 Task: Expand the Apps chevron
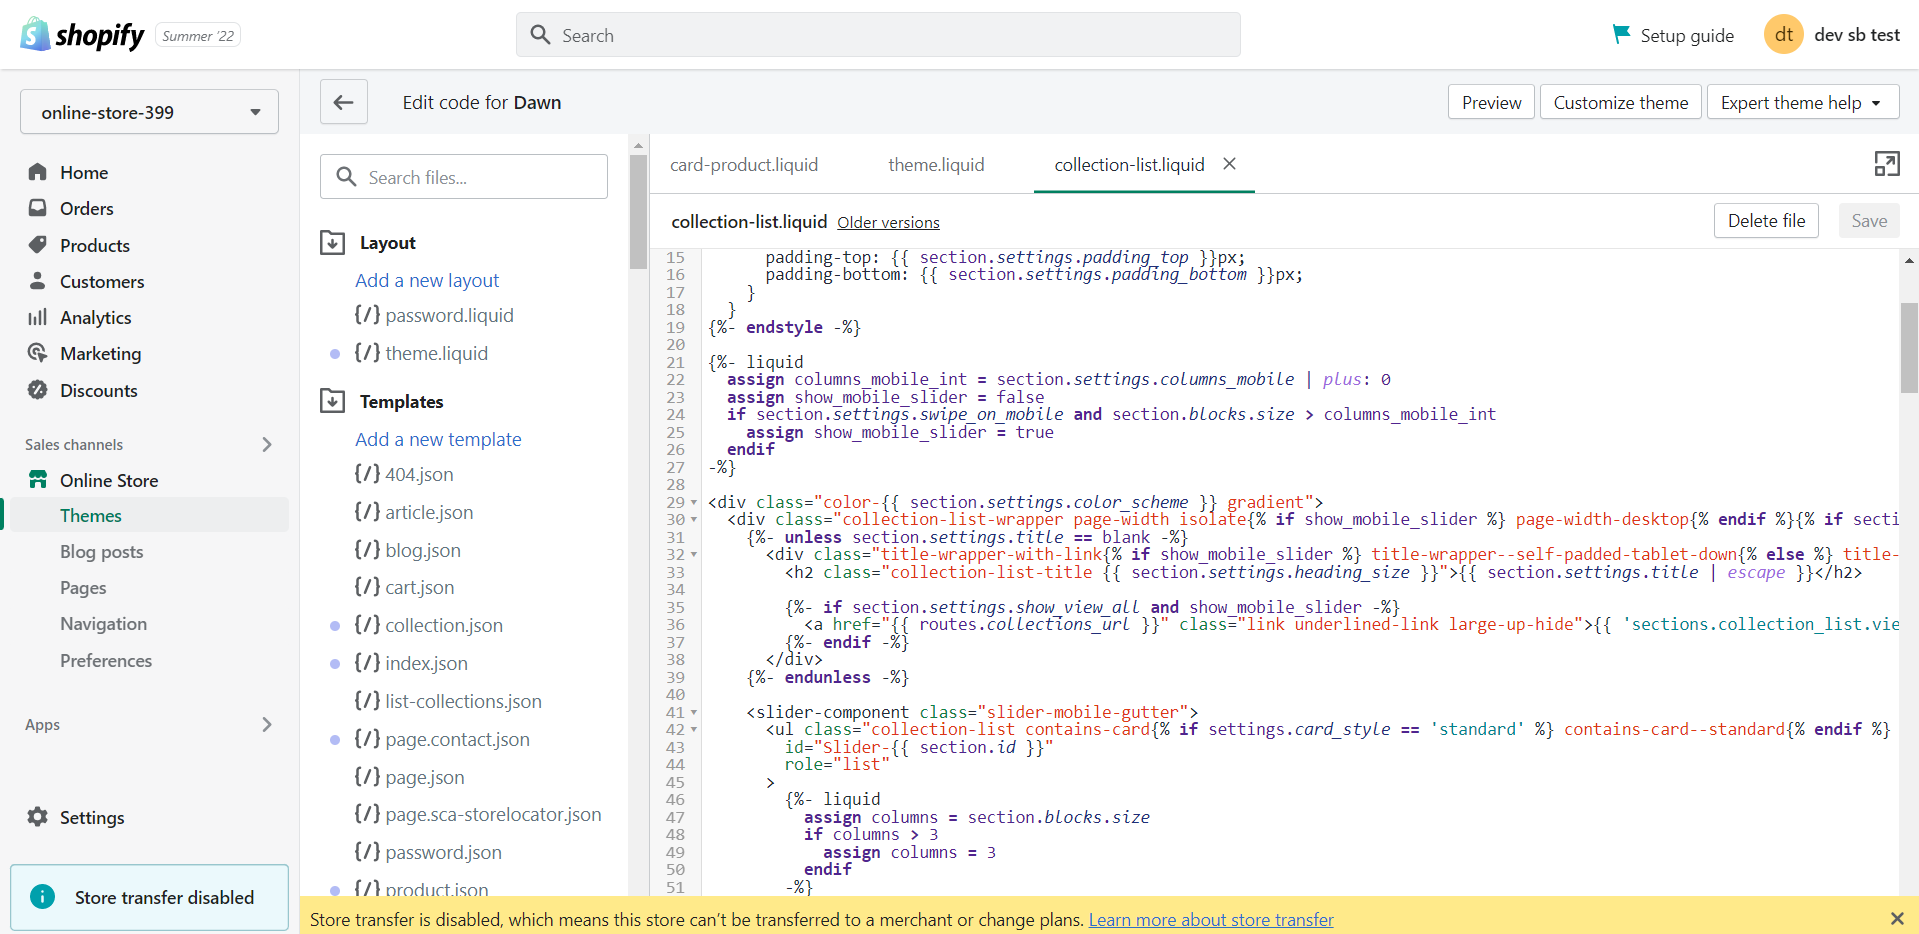point(267,724)
